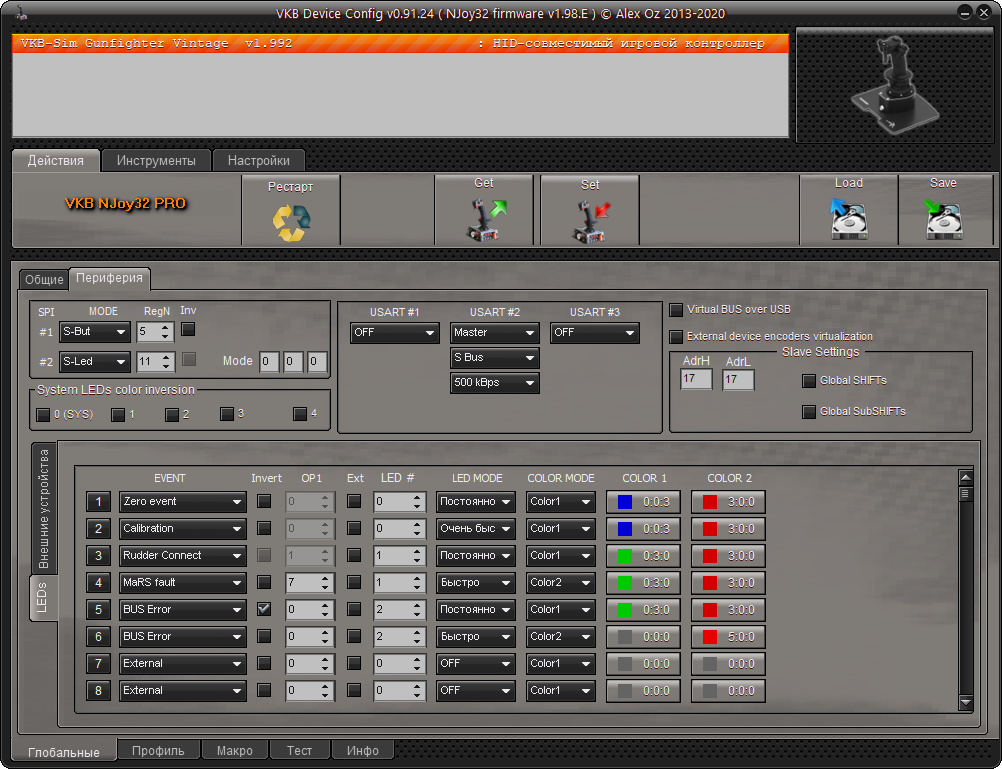Toggle Global SHIFTs checkbox
The image size is (1002, 769).
tap(809, 381)
